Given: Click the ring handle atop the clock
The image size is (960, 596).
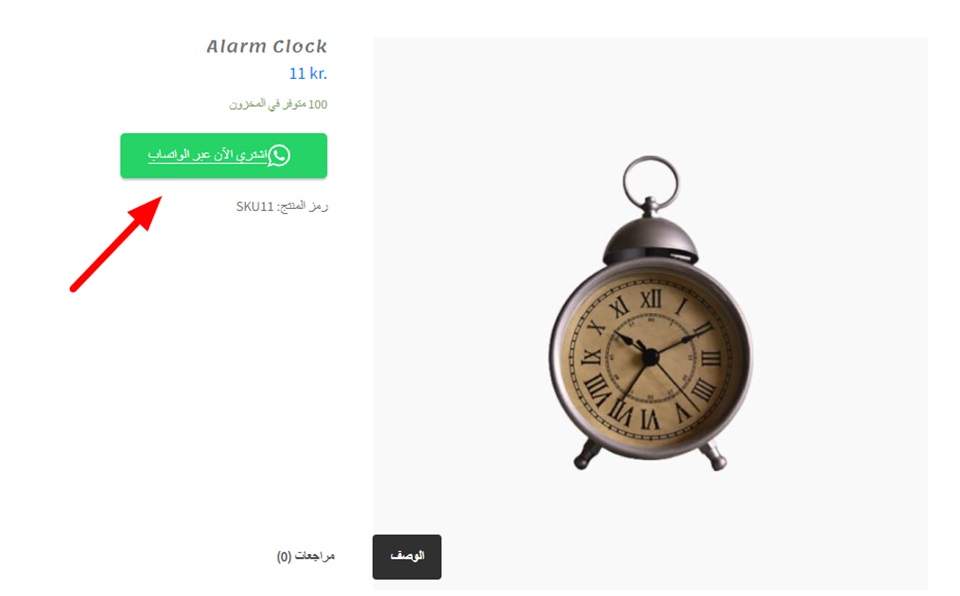Looking at the screenshot, I should [650, 183].
